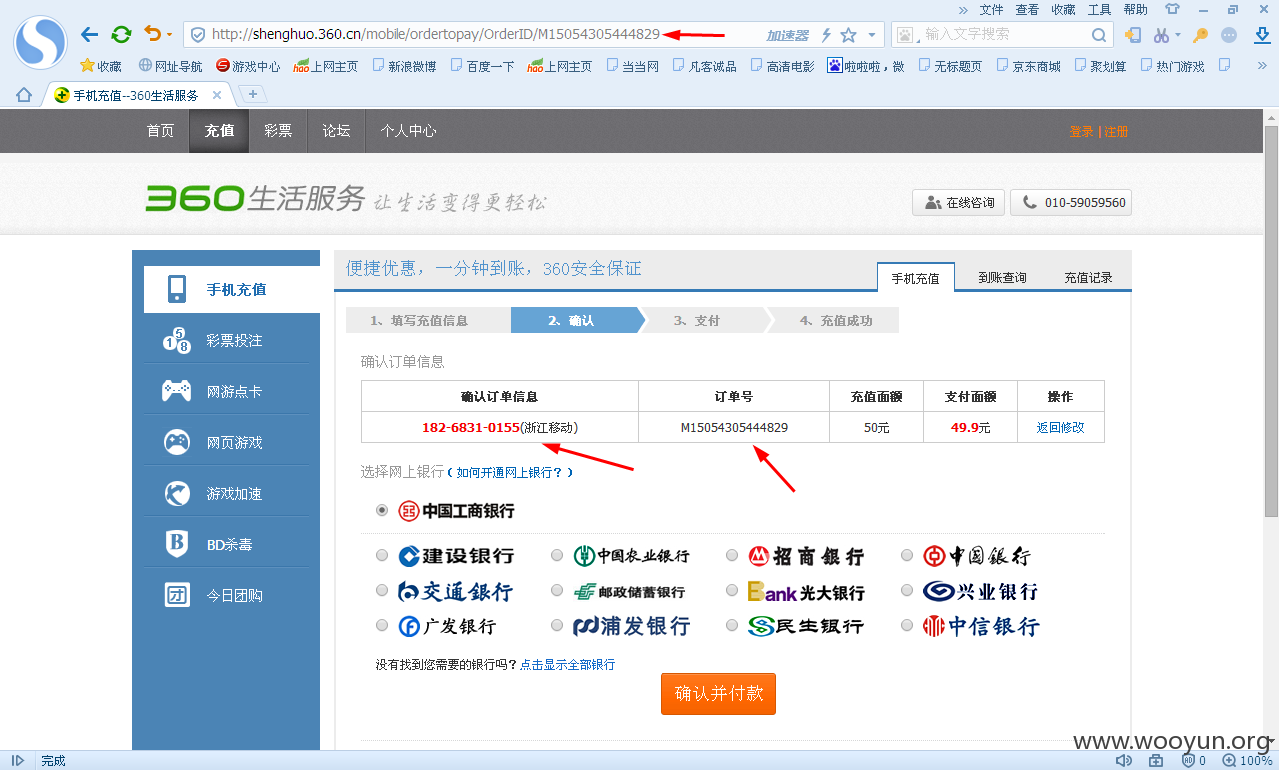Select 今日团购 in the left sidebar
This screenshot has width=1279, height=770.
(x=226, y=595)
